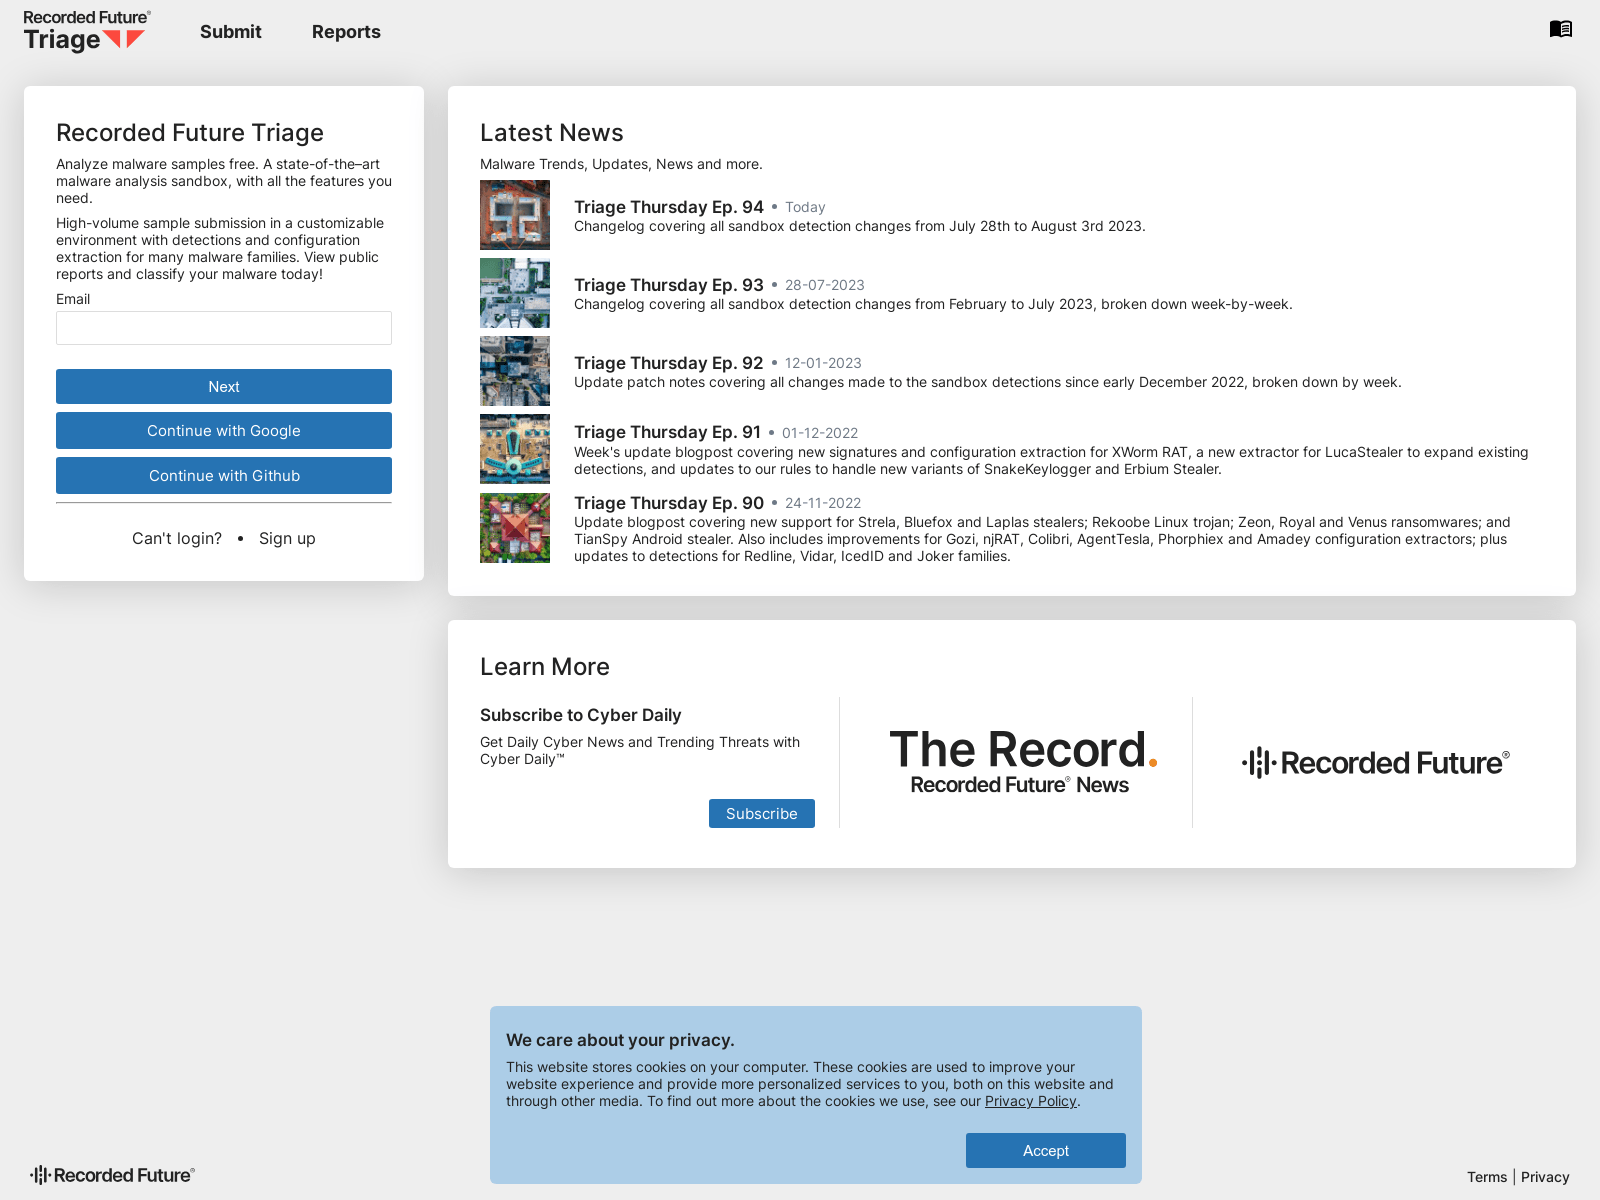Open Triage Thursday Ep. 90 thumbnail
Screen dimensions: 1600x1200
[515, 528]
